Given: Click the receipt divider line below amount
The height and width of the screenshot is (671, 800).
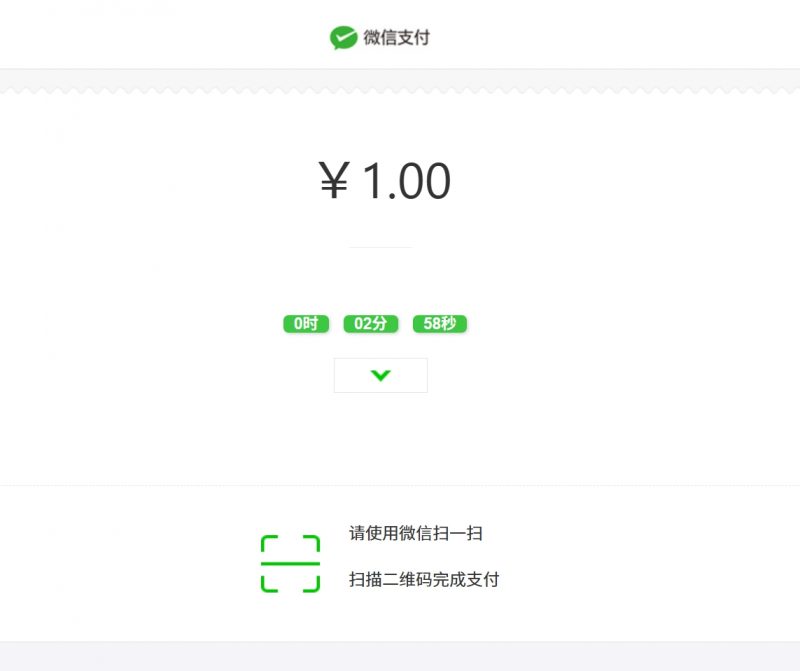Looking at the screenshot, I should (380, 243).
